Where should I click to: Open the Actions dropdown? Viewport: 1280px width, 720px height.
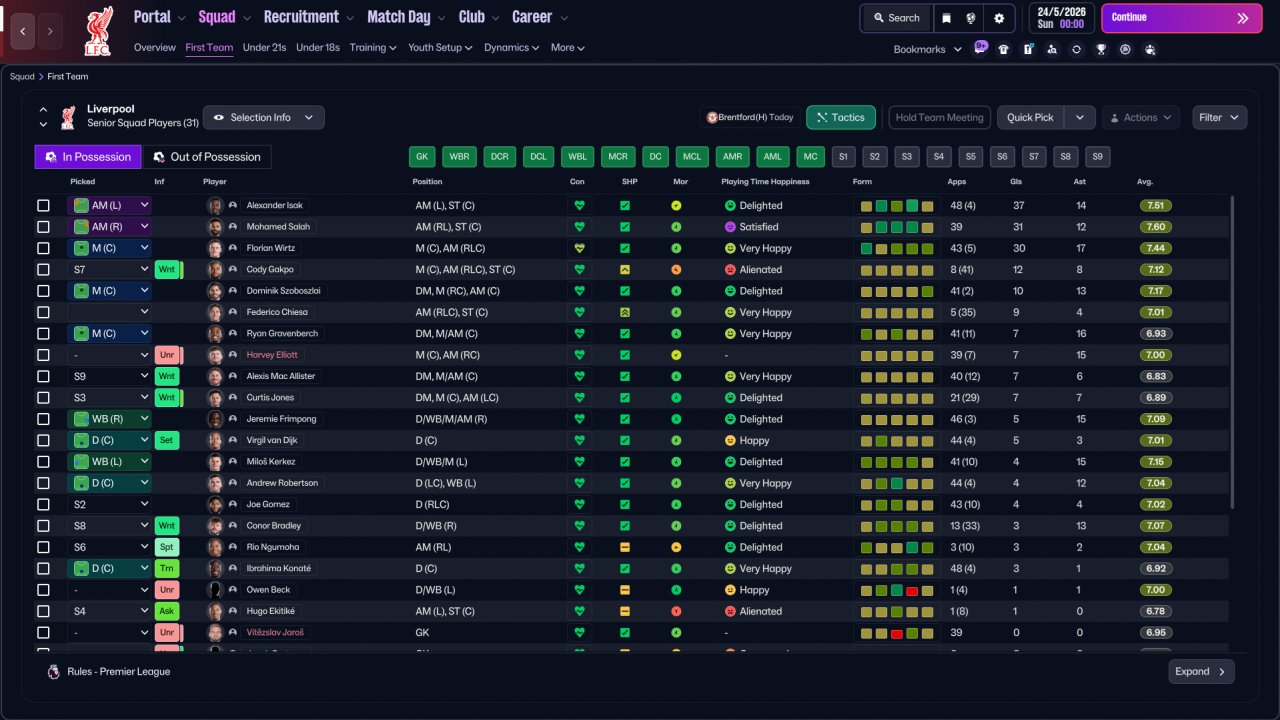pos(1141,118)
